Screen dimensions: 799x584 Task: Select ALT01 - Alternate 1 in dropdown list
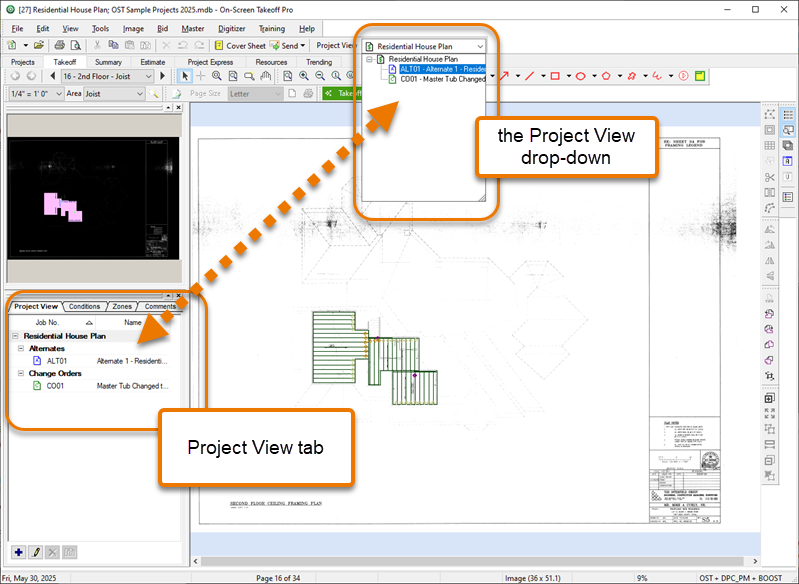click(437, 69)
